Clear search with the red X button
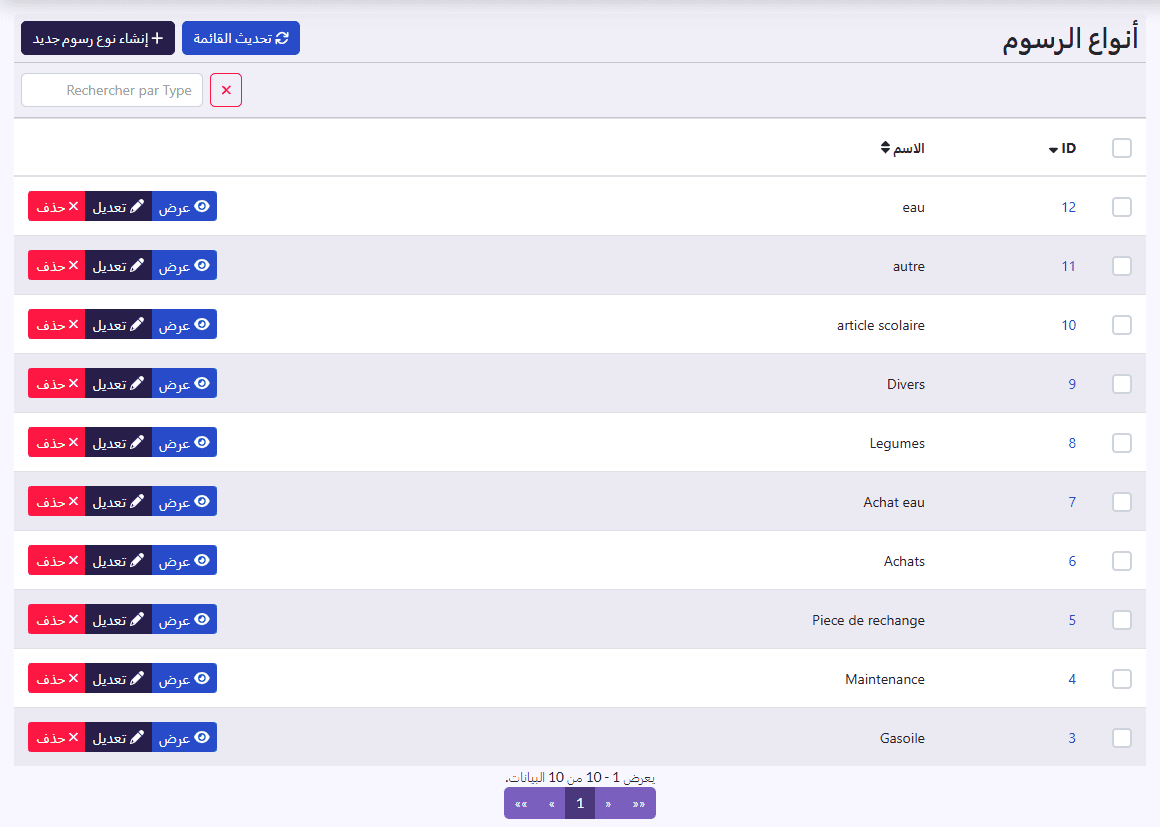This screenshot has height=827, width=1160. tap(226, 90)
